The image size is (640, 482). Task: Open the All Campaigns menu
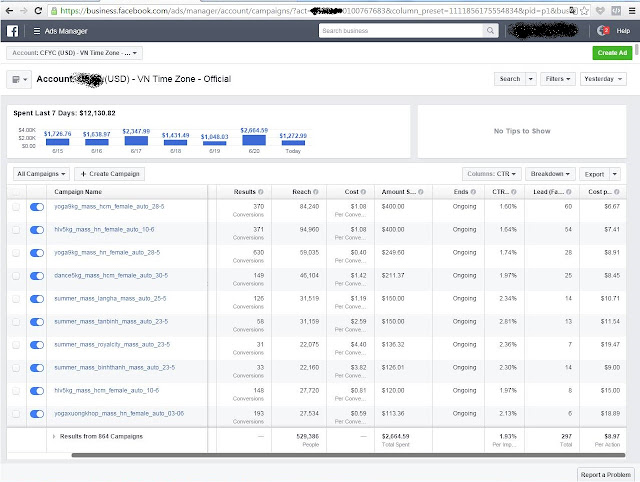(x=41, y=174)
